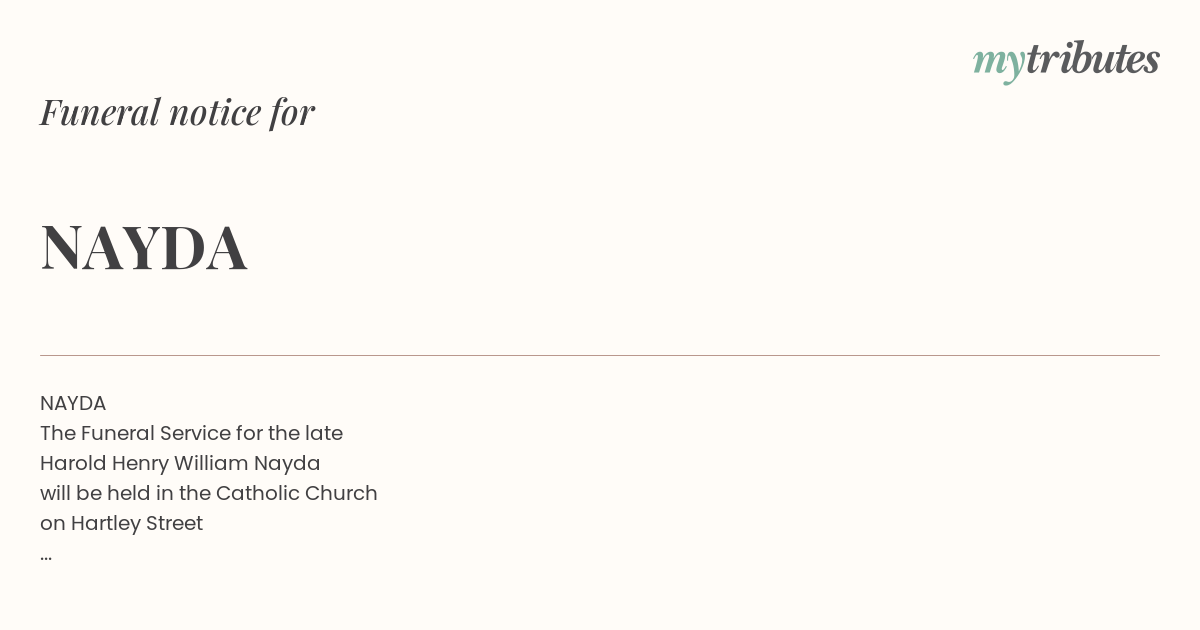This screenshot has width=1200, height=630.
Task: Click "The Funeral Service for the late" line
Action: (x=191, y=433)
